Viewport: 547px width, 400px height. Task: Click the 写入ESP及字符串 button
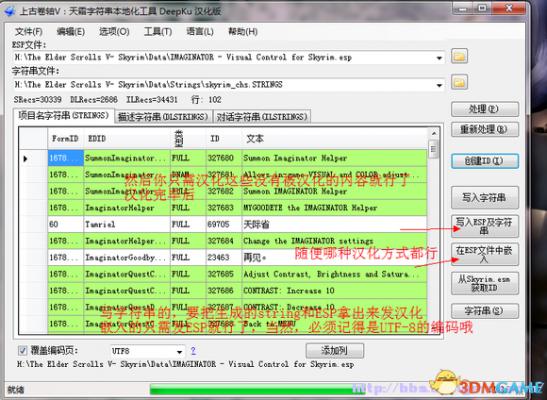tap(485, 226)
